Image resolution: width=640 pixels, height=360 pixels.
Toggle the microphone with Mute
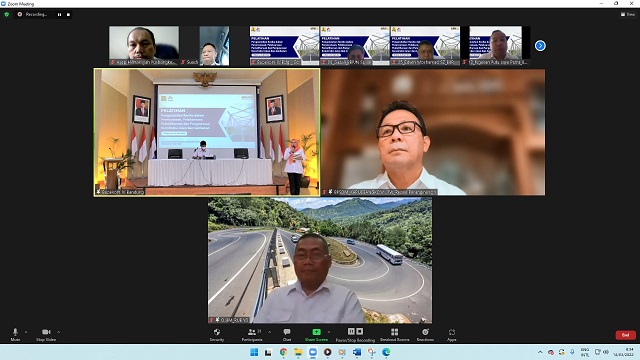tap(15, 335)
